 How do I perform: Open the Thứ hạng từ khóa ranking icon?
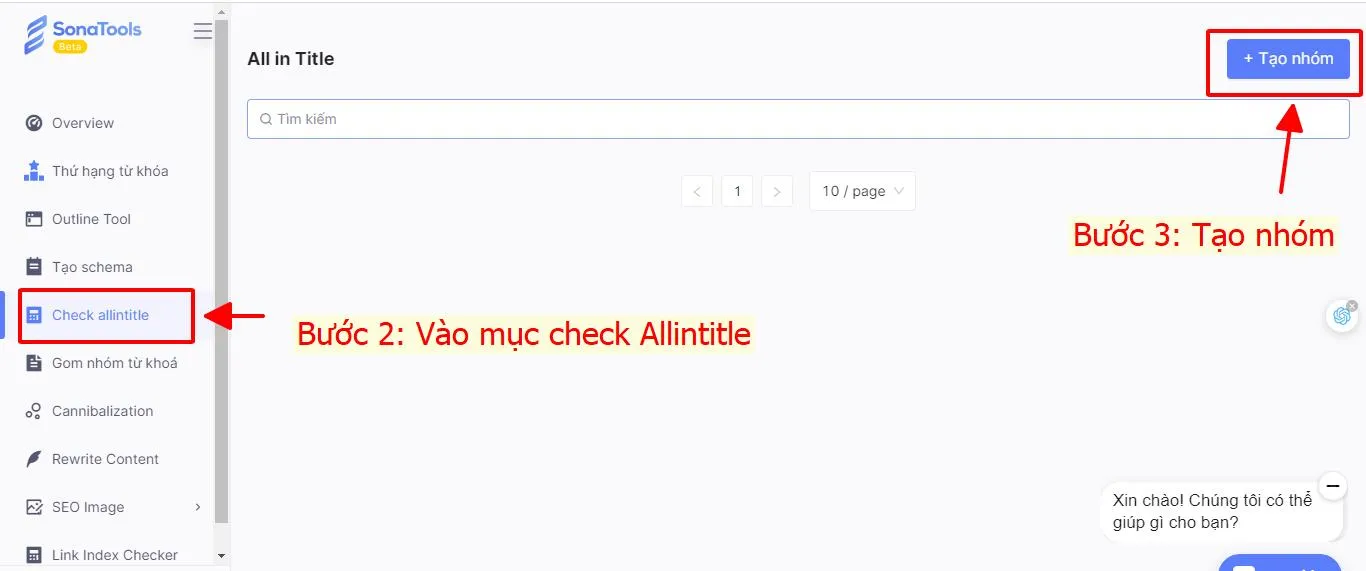pyautogui.click(x=34, y=171)
